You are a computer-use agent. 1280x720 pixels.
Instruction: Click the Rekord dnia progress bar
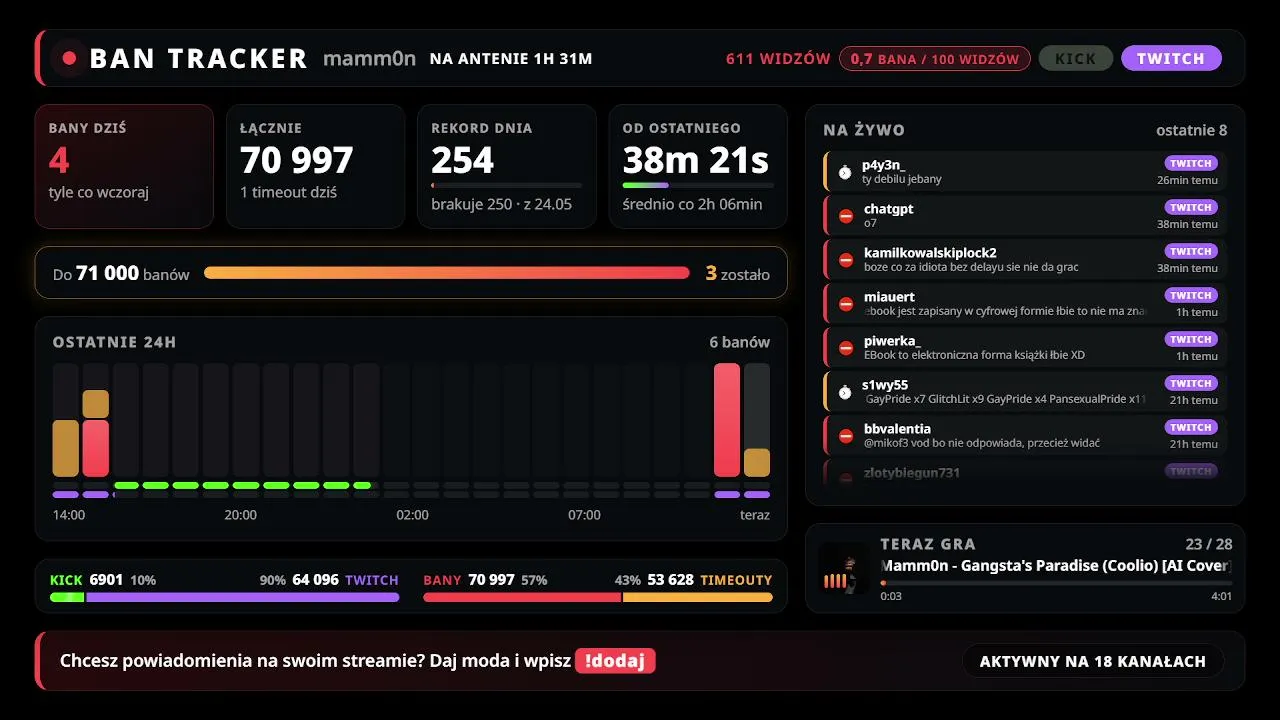506,185
